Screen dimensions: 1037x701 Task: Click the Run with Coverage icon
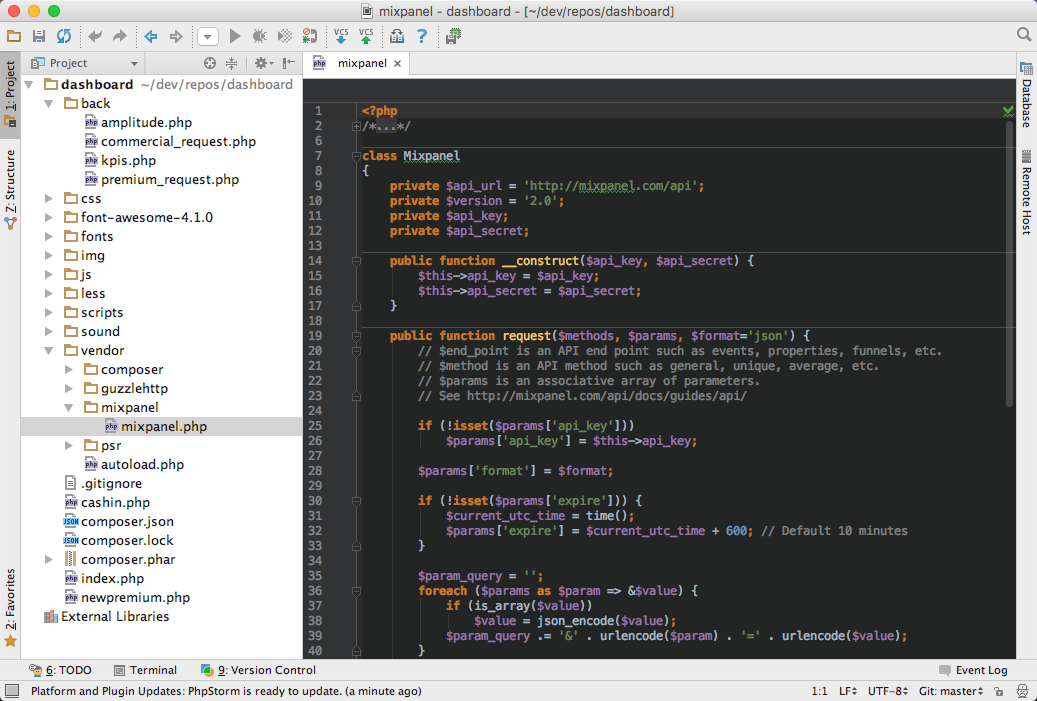tap(285, 36)
